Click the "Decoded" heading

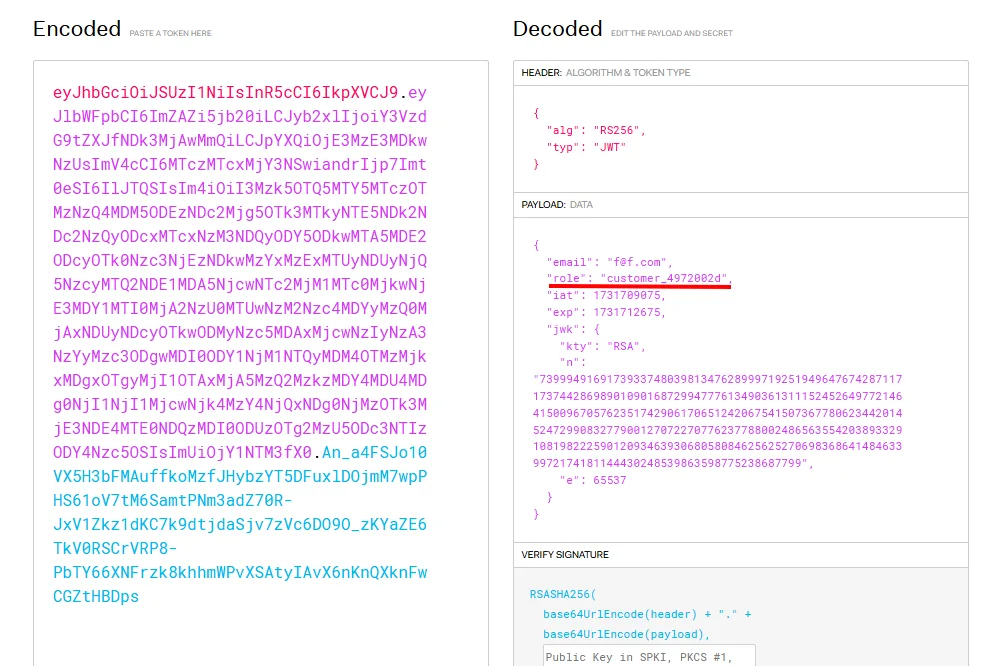pos(557,29)
